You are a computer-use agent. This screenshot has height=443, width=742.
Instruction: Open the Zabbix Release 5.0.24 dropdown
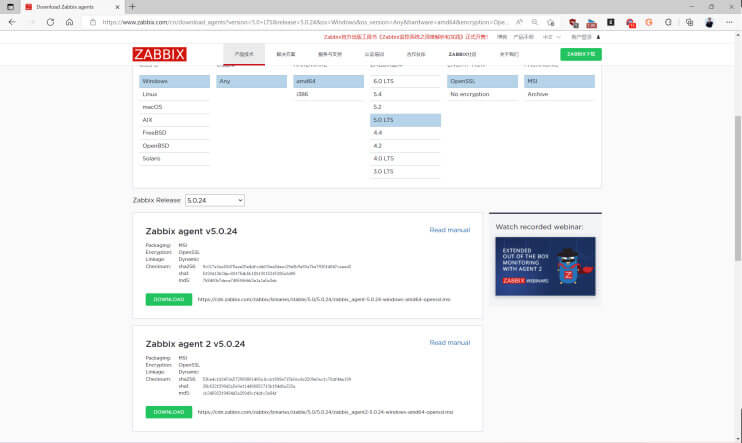click(215, 200)
